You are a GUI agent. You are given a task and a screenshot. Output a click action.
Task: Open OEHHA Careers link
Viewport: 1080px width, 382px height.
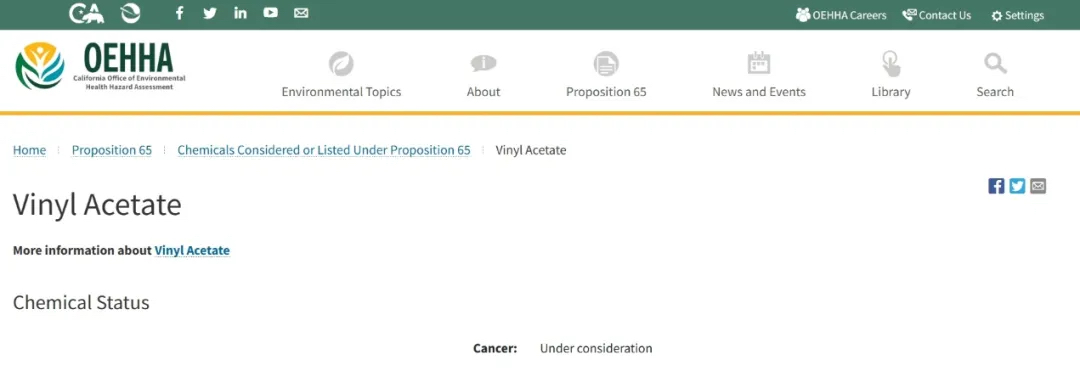841,15
